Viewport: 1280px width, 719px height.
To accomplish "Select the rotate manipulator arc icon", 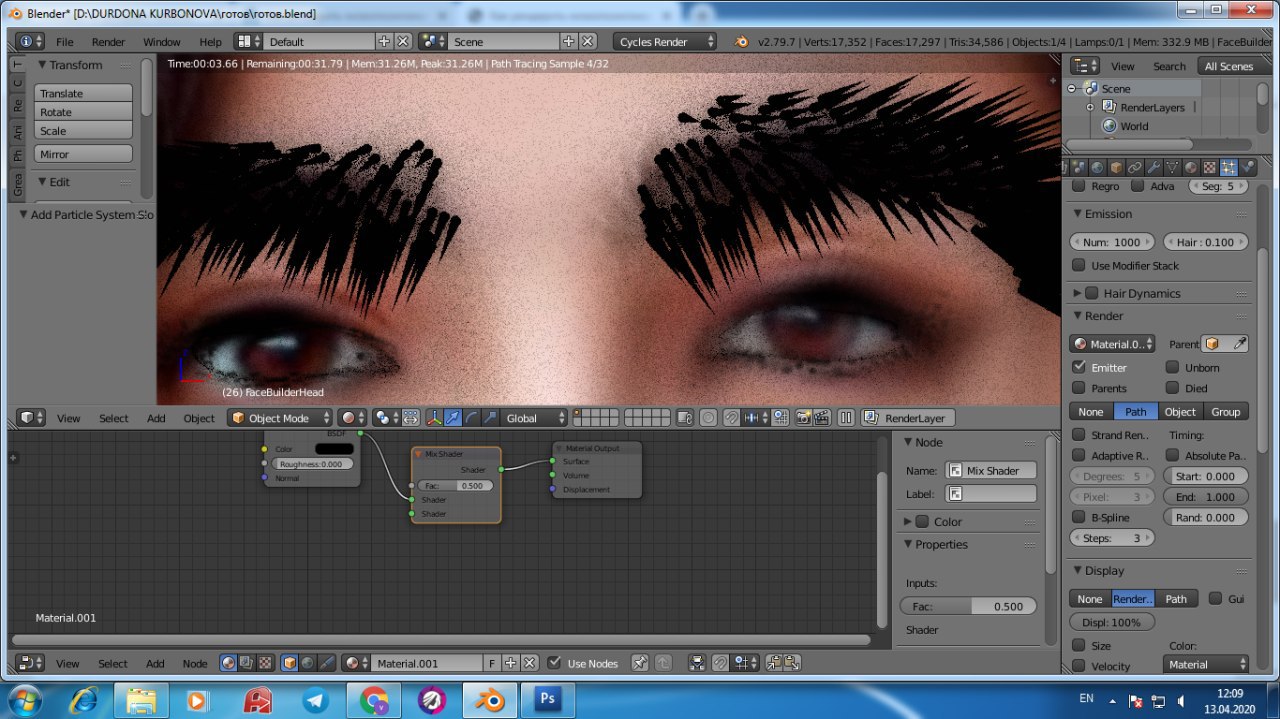I will 471,418.
